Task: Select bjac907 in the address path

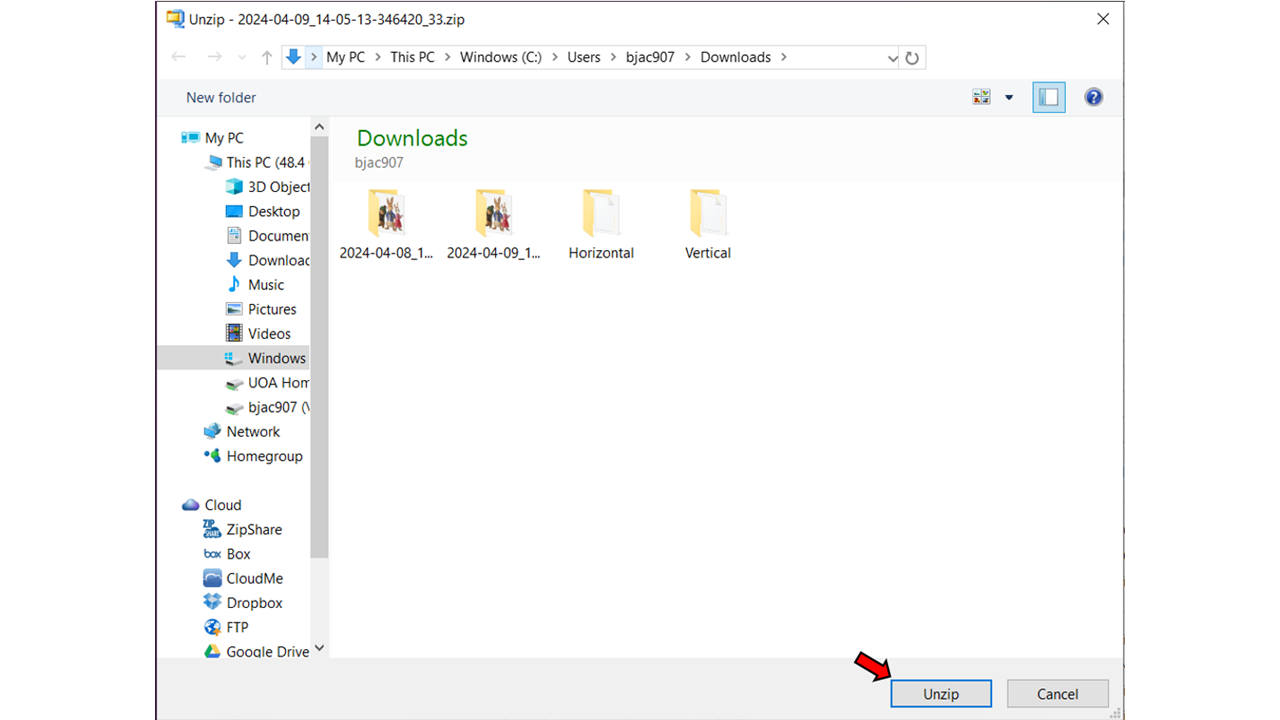Action: pyautogui.click(x=651, y=57)
